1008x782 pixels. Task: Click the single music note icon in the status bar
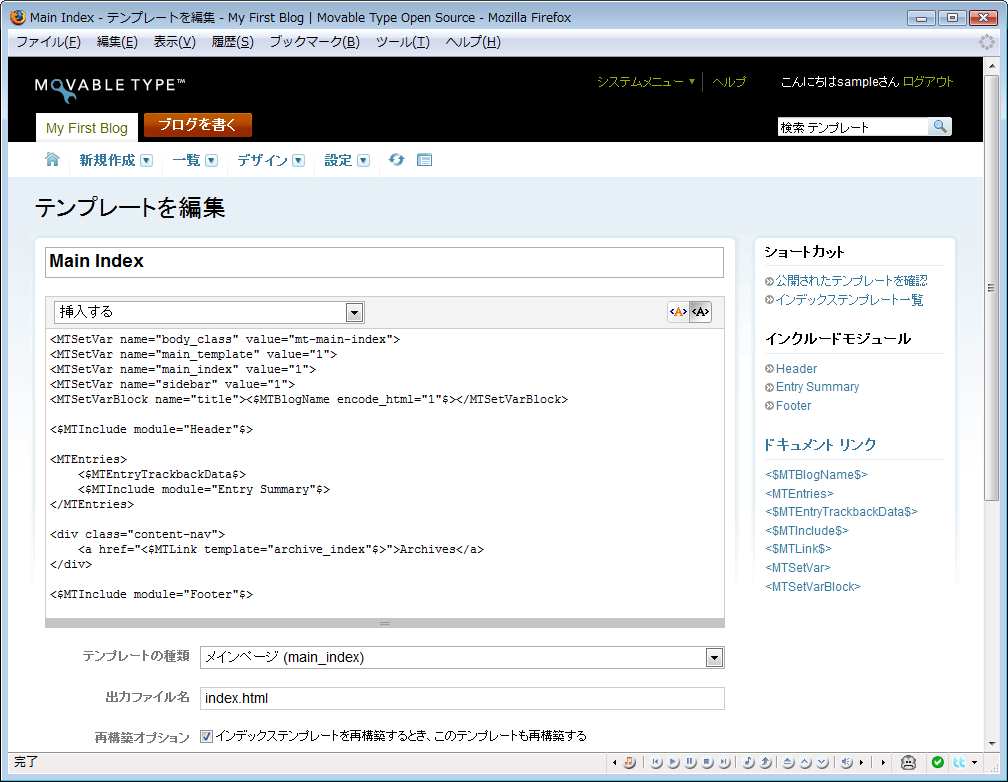tap(748, 763)
